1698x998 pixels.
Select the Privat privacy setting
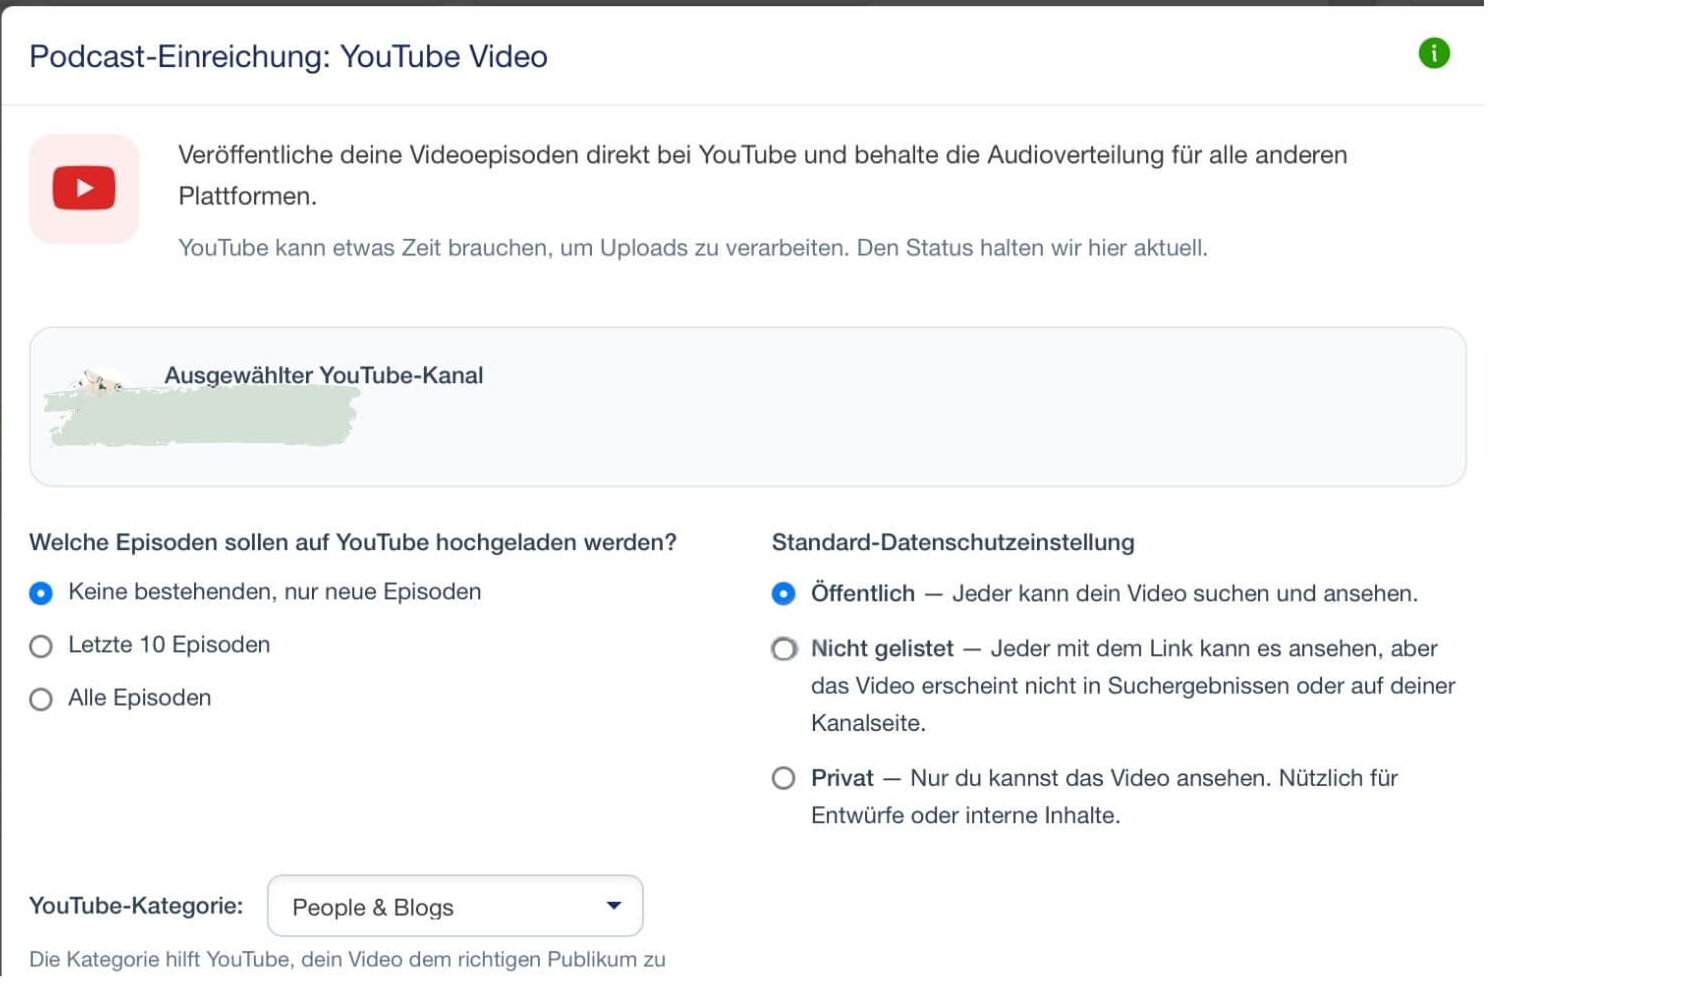click(x=784, y=778)
